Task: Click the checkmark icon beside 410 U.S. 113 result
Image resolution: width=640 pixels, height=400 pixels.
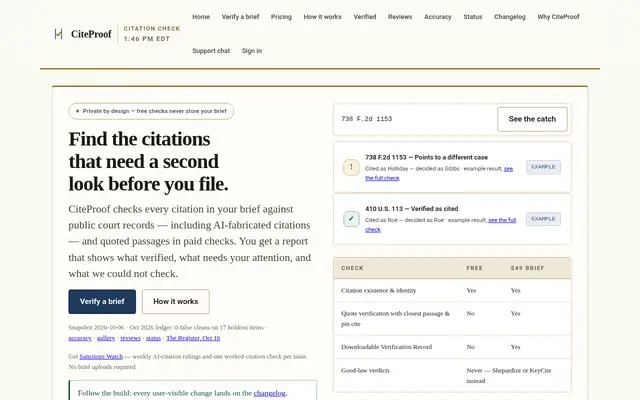Action: coord(351,219)
